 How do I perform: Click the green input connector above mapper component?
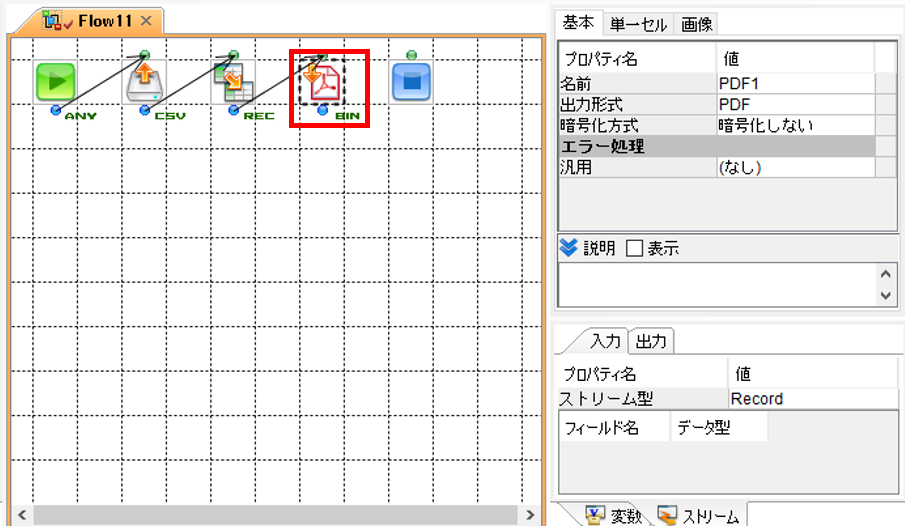pos(233,55)
